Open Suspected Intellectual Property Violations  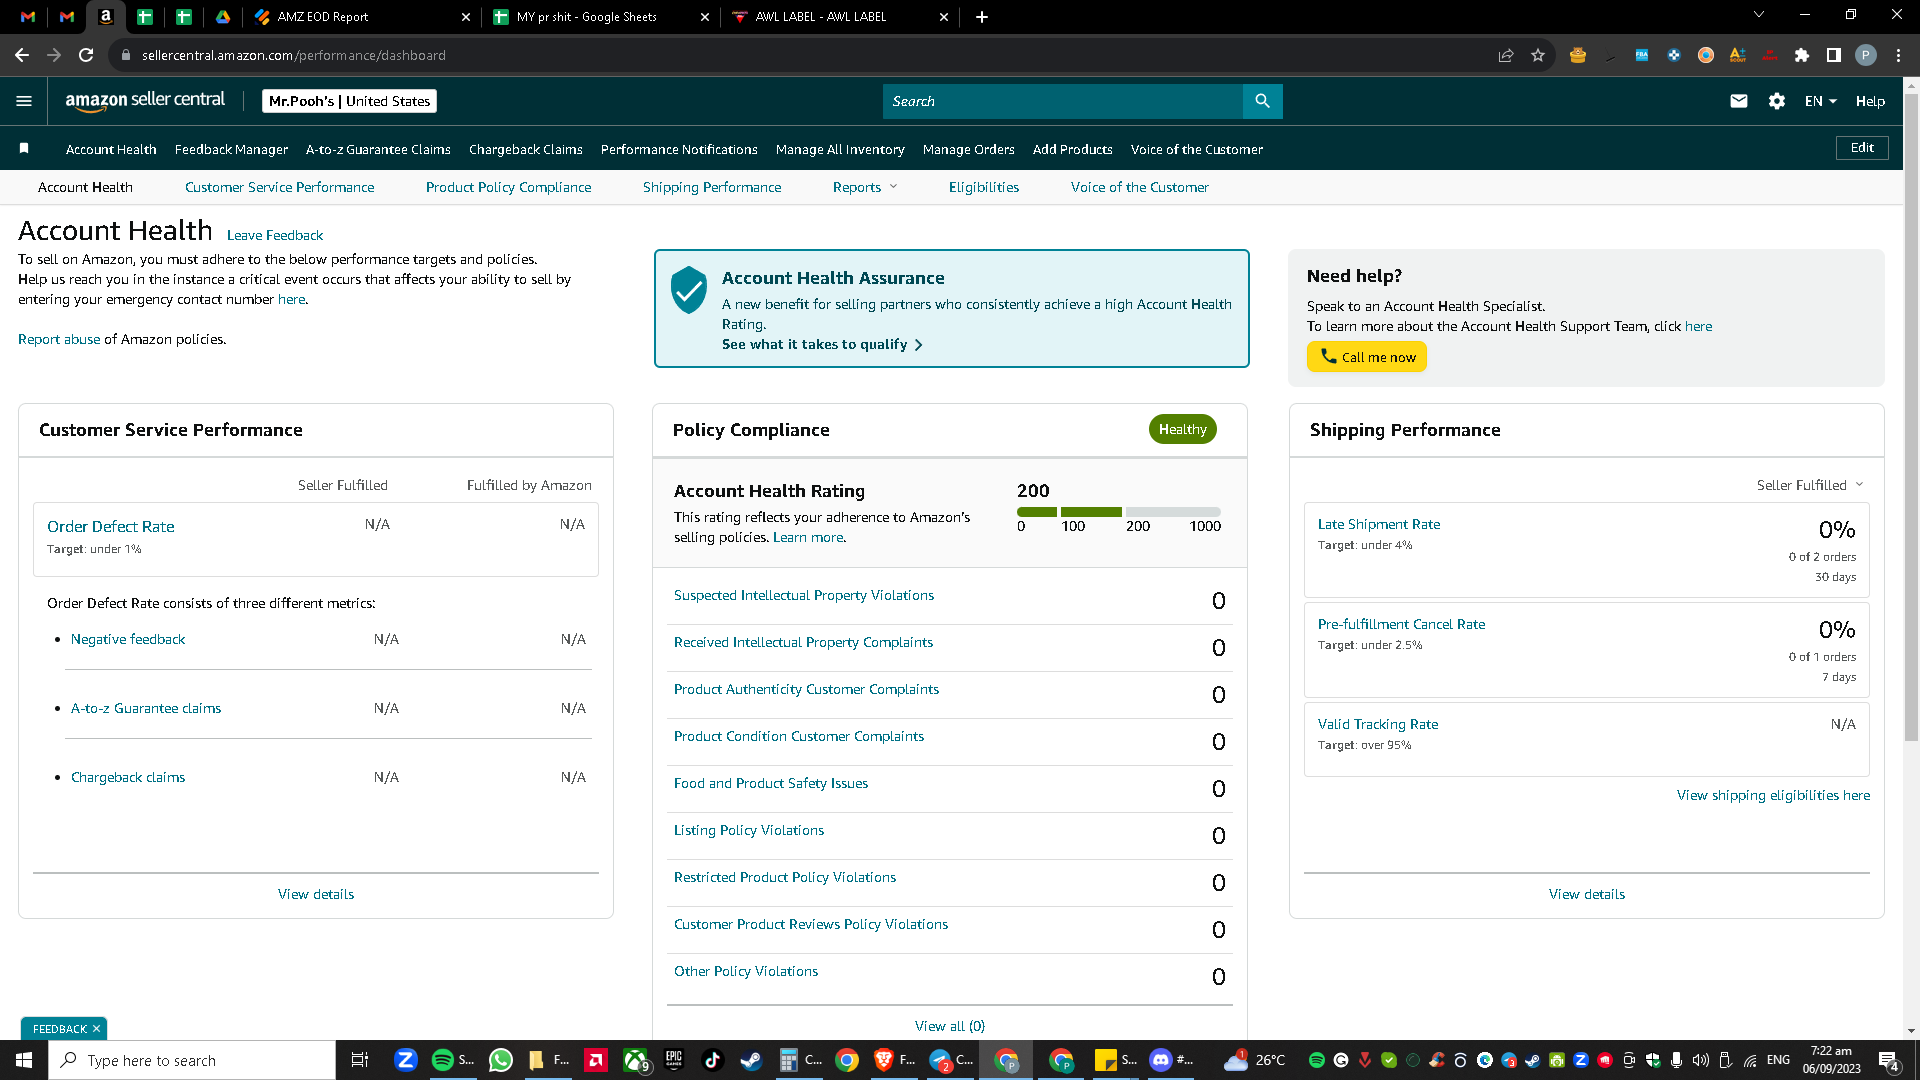[x=804, y=595]
